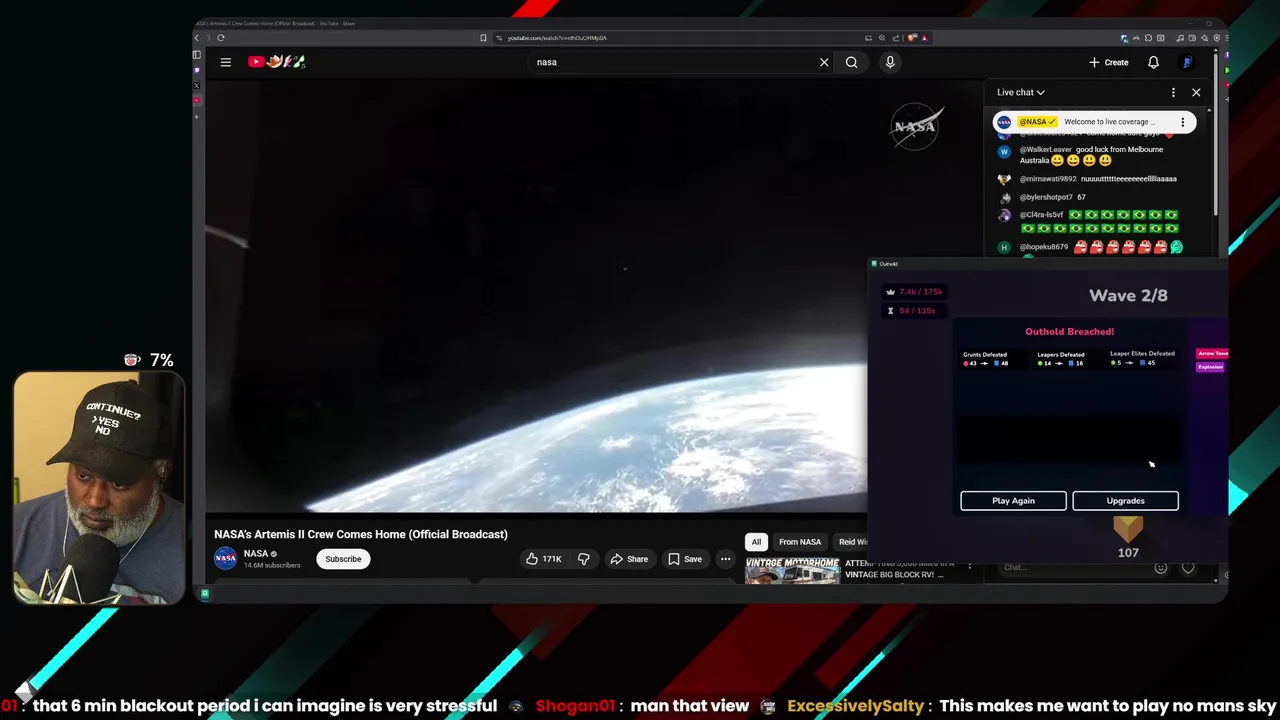Go back in browser history
Viewport: 1280px width, 720px height.
[x=197, y=38]
